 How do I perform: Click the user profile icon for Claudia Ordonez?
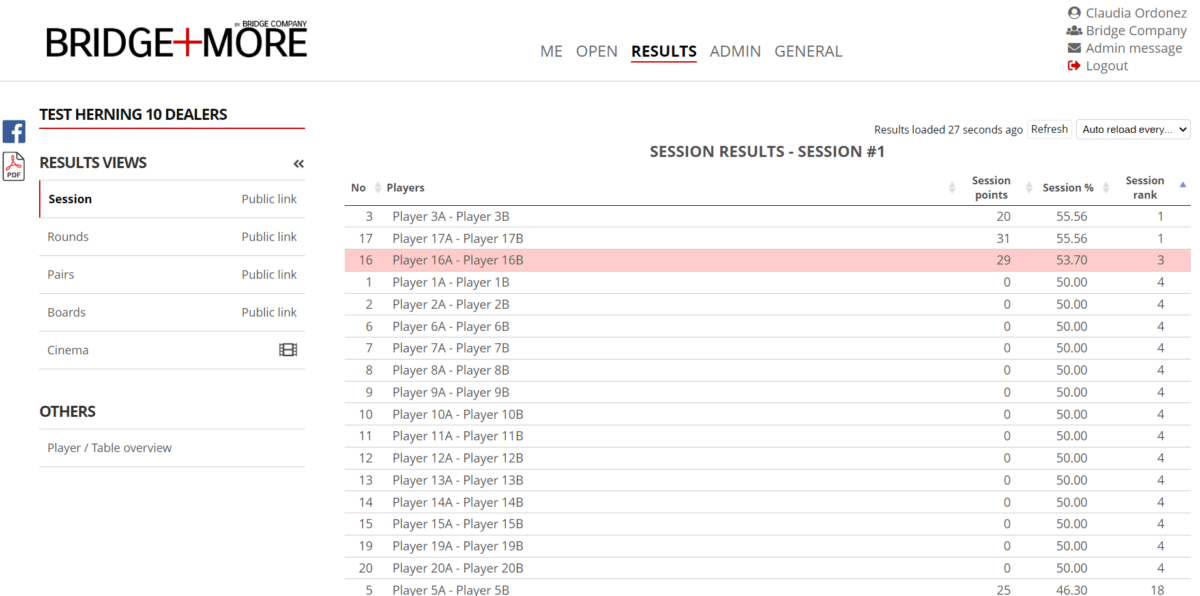pos(1074,13)
